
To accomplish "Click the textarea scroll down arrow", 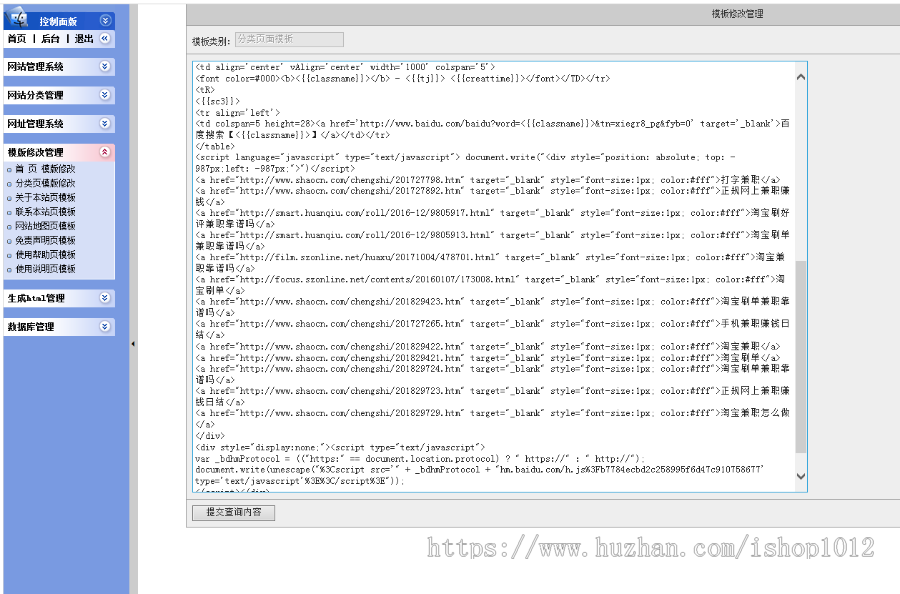I will tap(801, 476).
